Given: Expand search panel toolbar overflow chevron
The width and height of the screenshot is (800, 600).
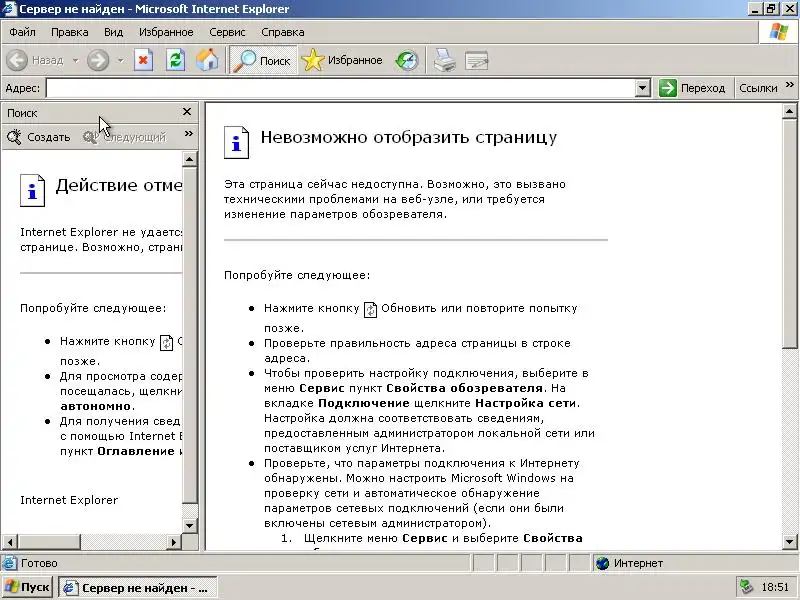Looking at the screenshot, I should tap(189, 134).
